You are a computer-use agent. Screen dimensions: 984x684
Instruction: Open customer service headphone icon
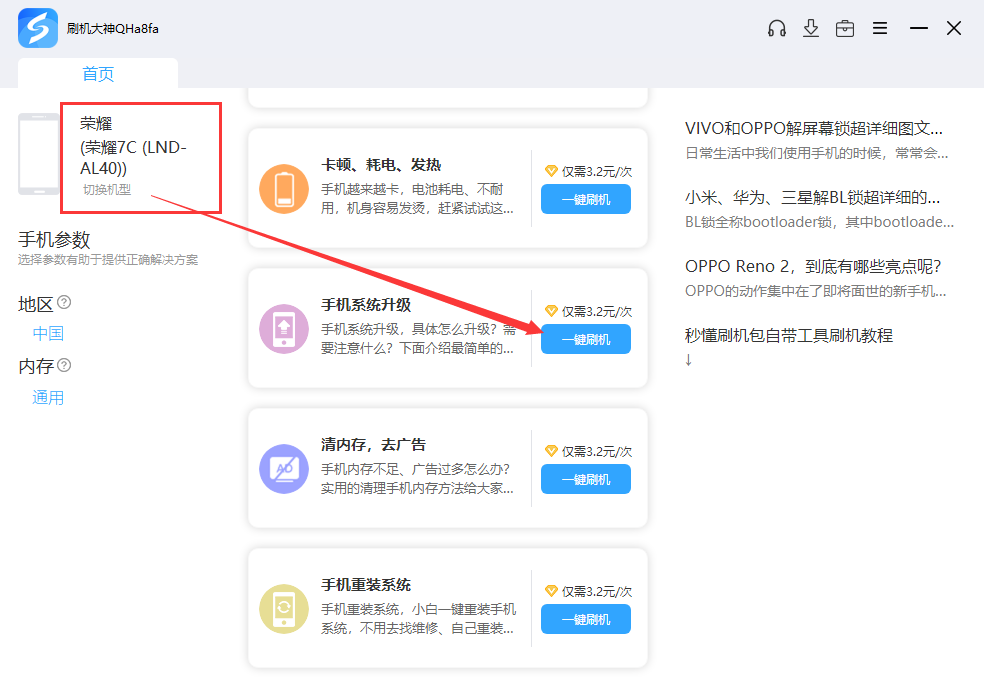click(x=777, y=28)
